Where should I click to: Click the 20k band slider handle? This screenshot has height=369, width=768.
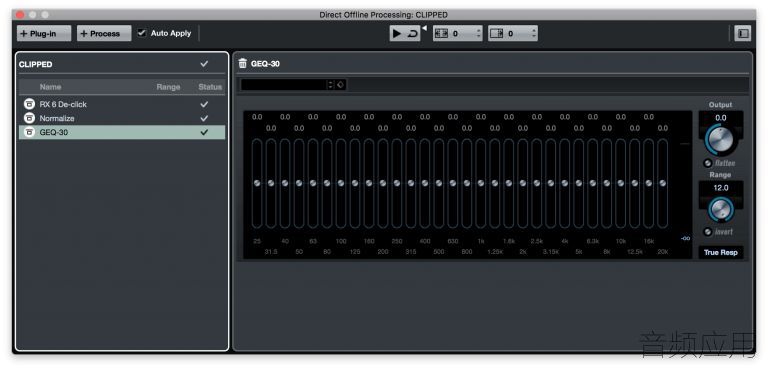click(x=663, y=183)
